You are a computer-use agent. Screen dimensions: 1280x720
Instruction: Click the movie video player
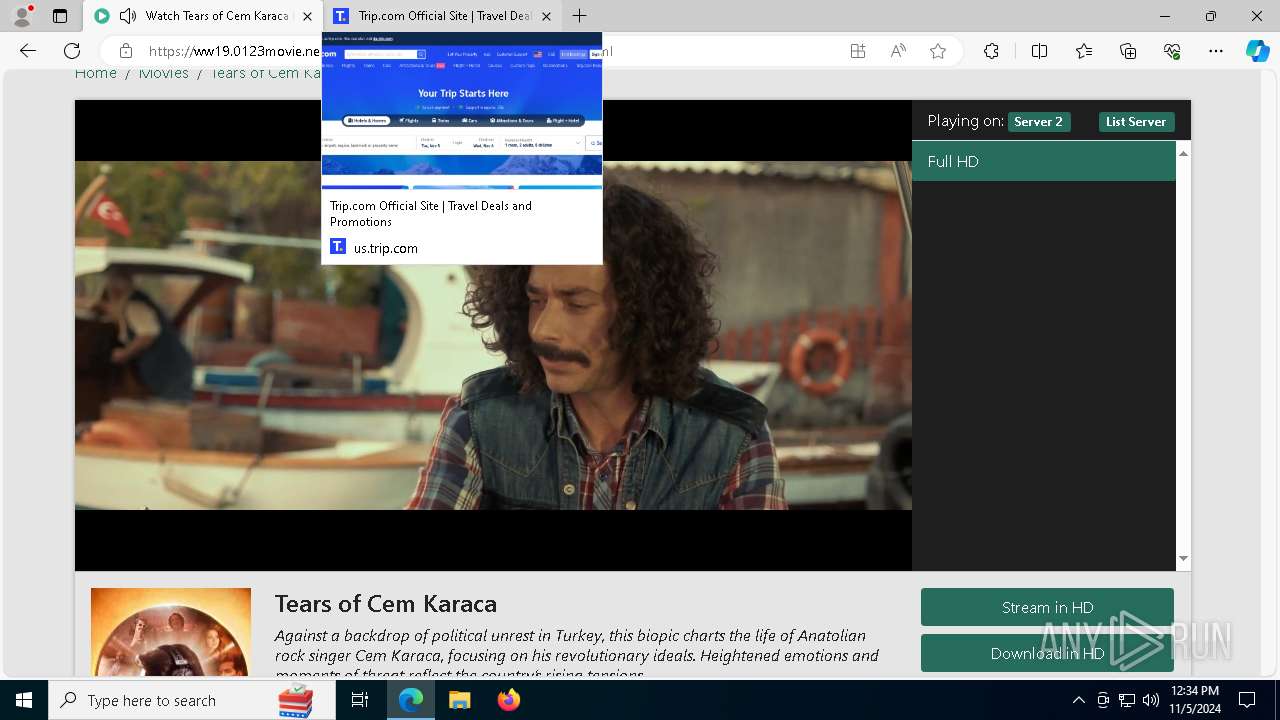point(493,335)
